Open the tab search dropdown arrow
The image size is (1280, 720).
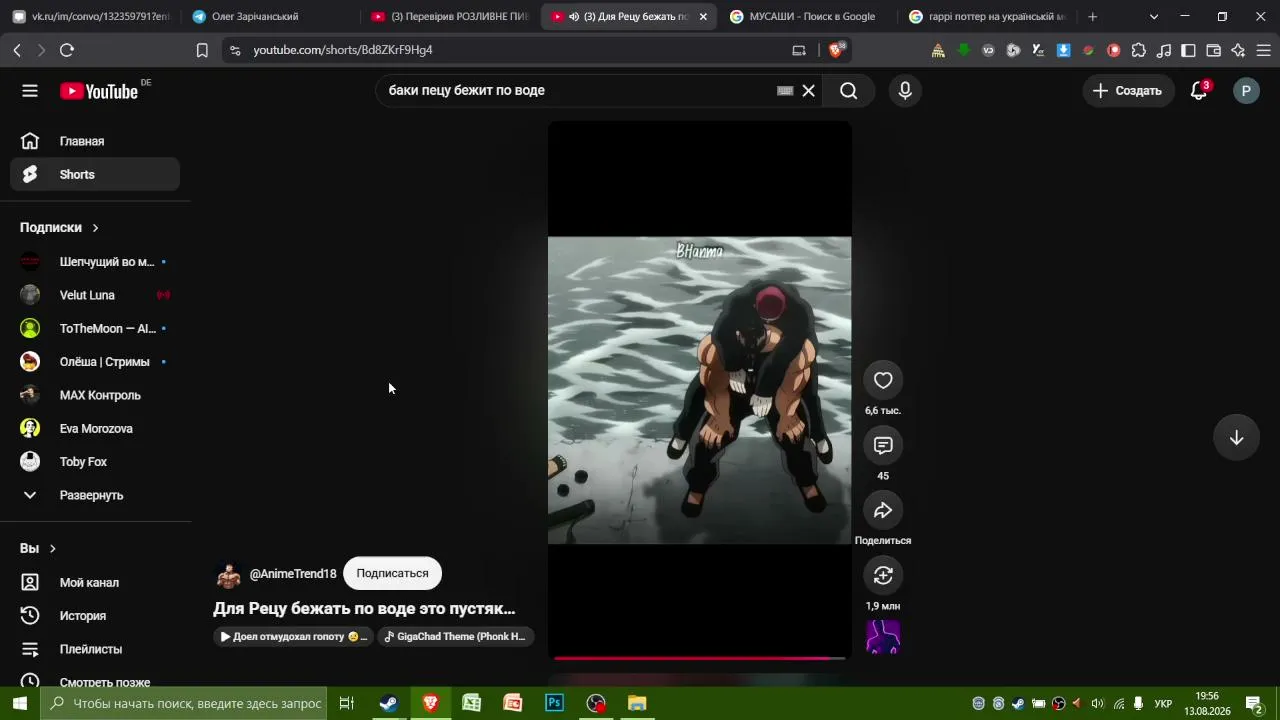coord(1154,17)
